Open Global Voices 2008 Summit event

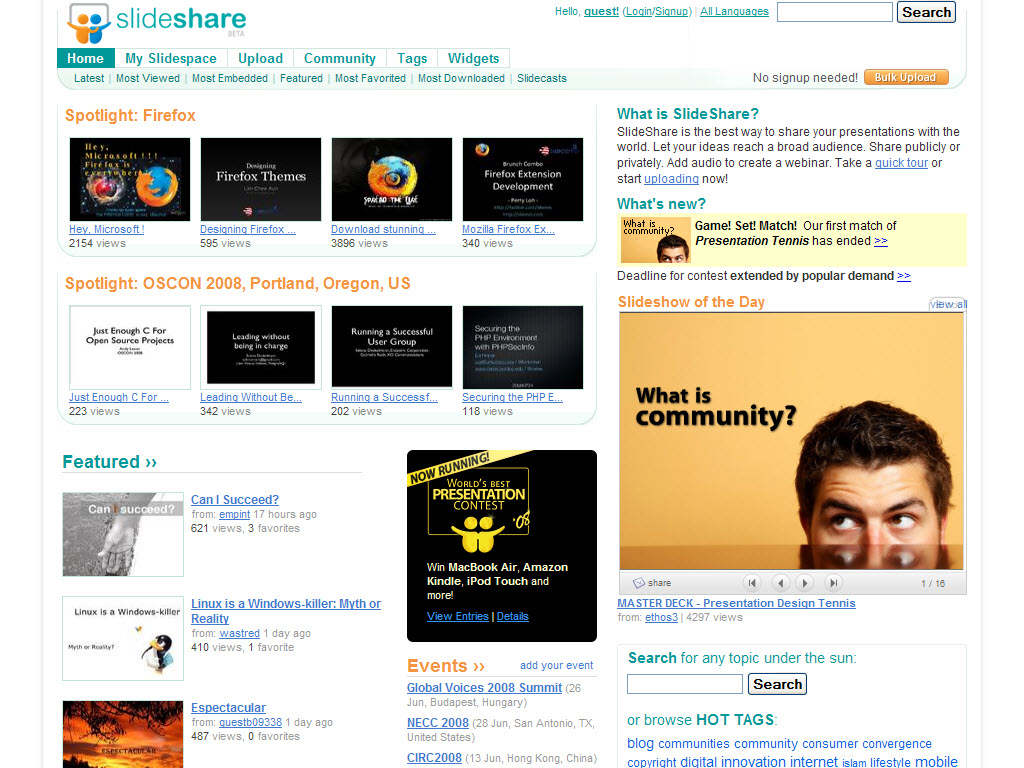coord(484,688)
